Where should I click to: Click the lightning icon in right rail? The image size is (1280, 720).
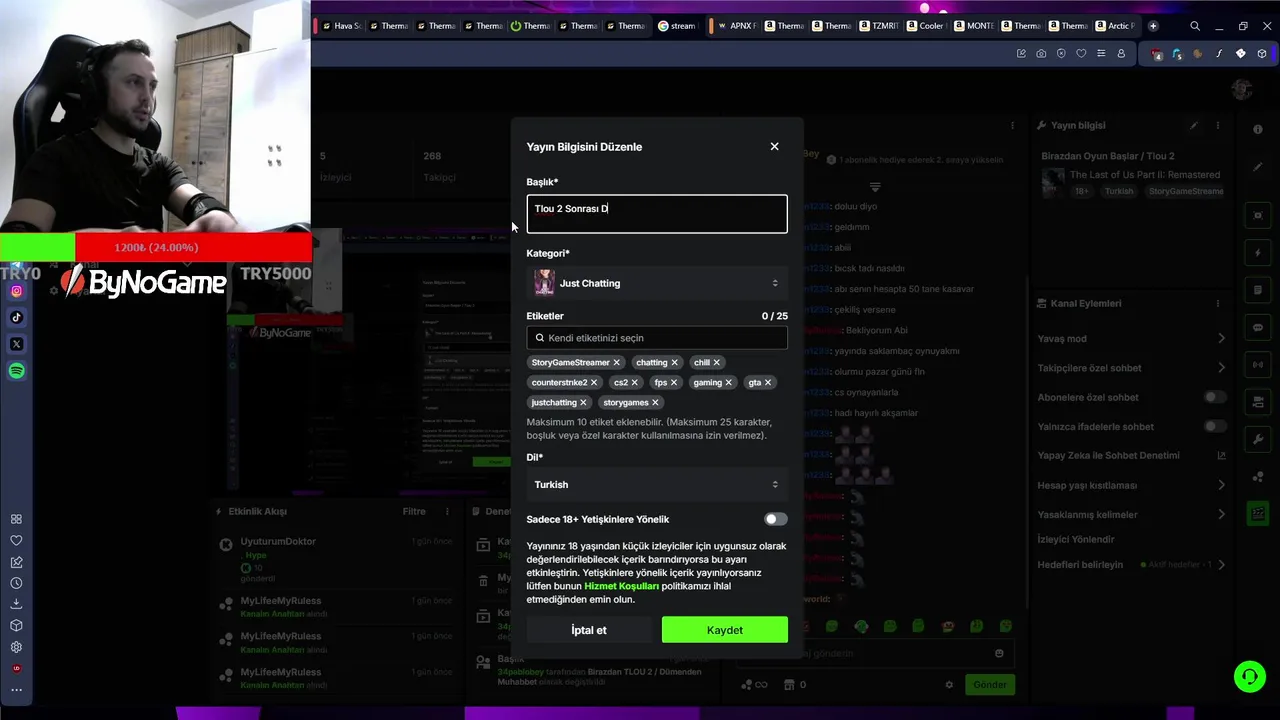point(1258,253)
